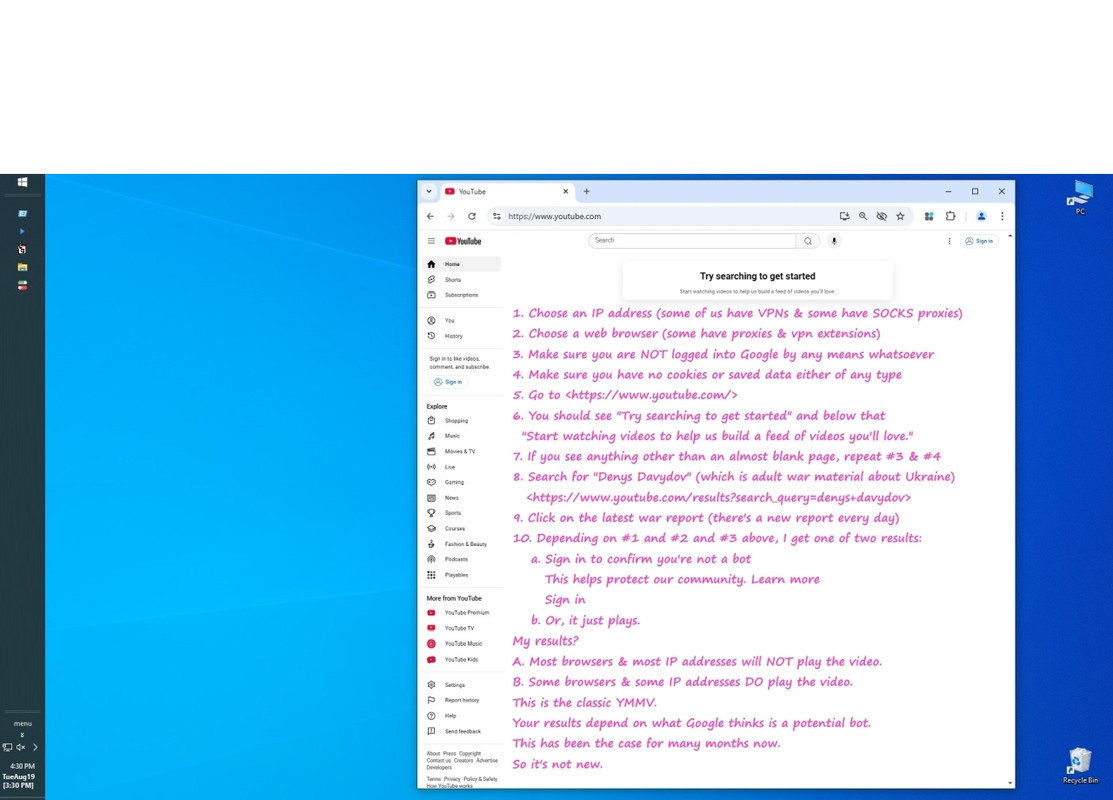This screenshot has height=800, width=1113.
Task: Open YouTube Kids
Action: [461, 659]
